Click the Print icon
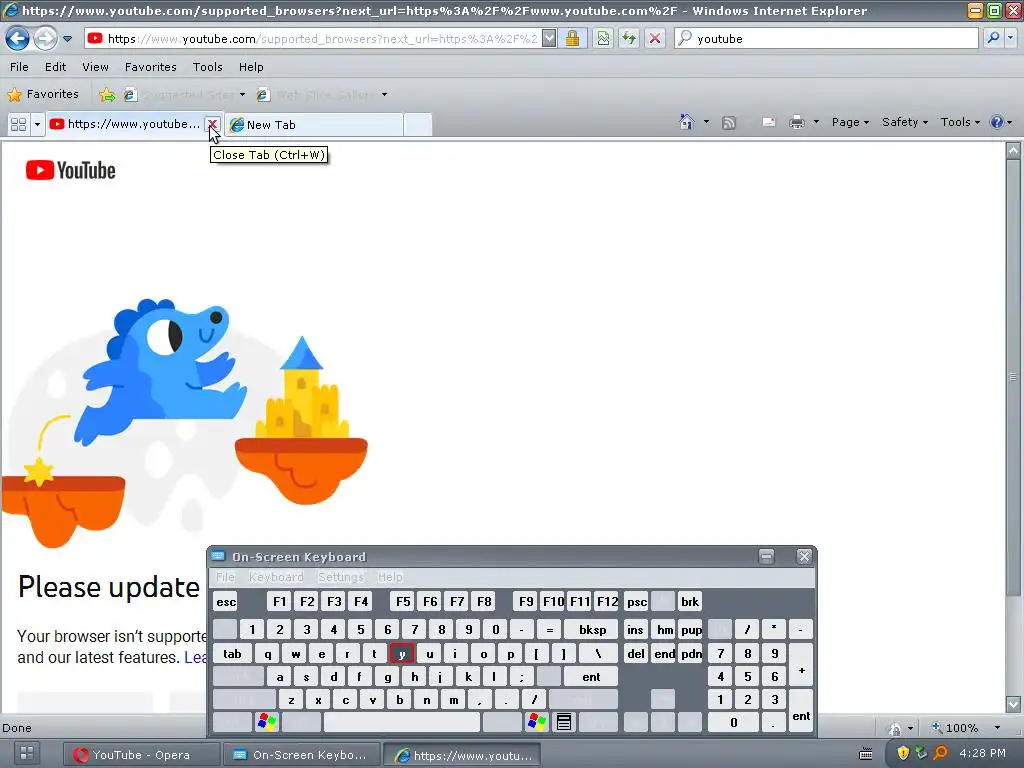The image size is (1024, 768). (796, 122)
